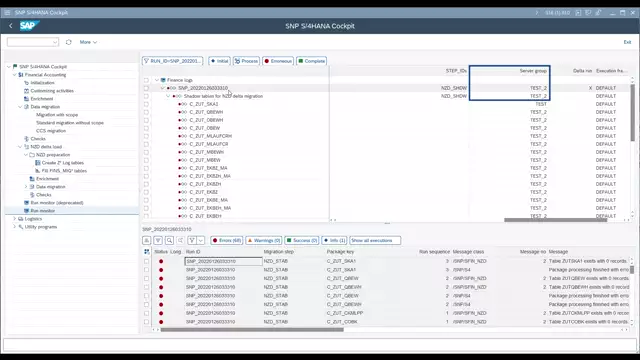
Task: Click the Logistics node icon
Action: [21, 219]
